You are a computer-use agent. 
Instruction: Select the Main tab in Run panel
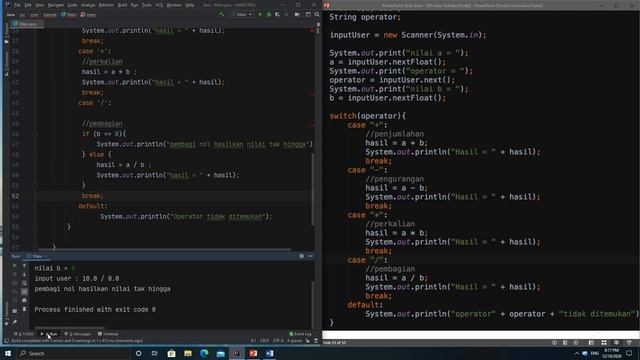point(37,256)
